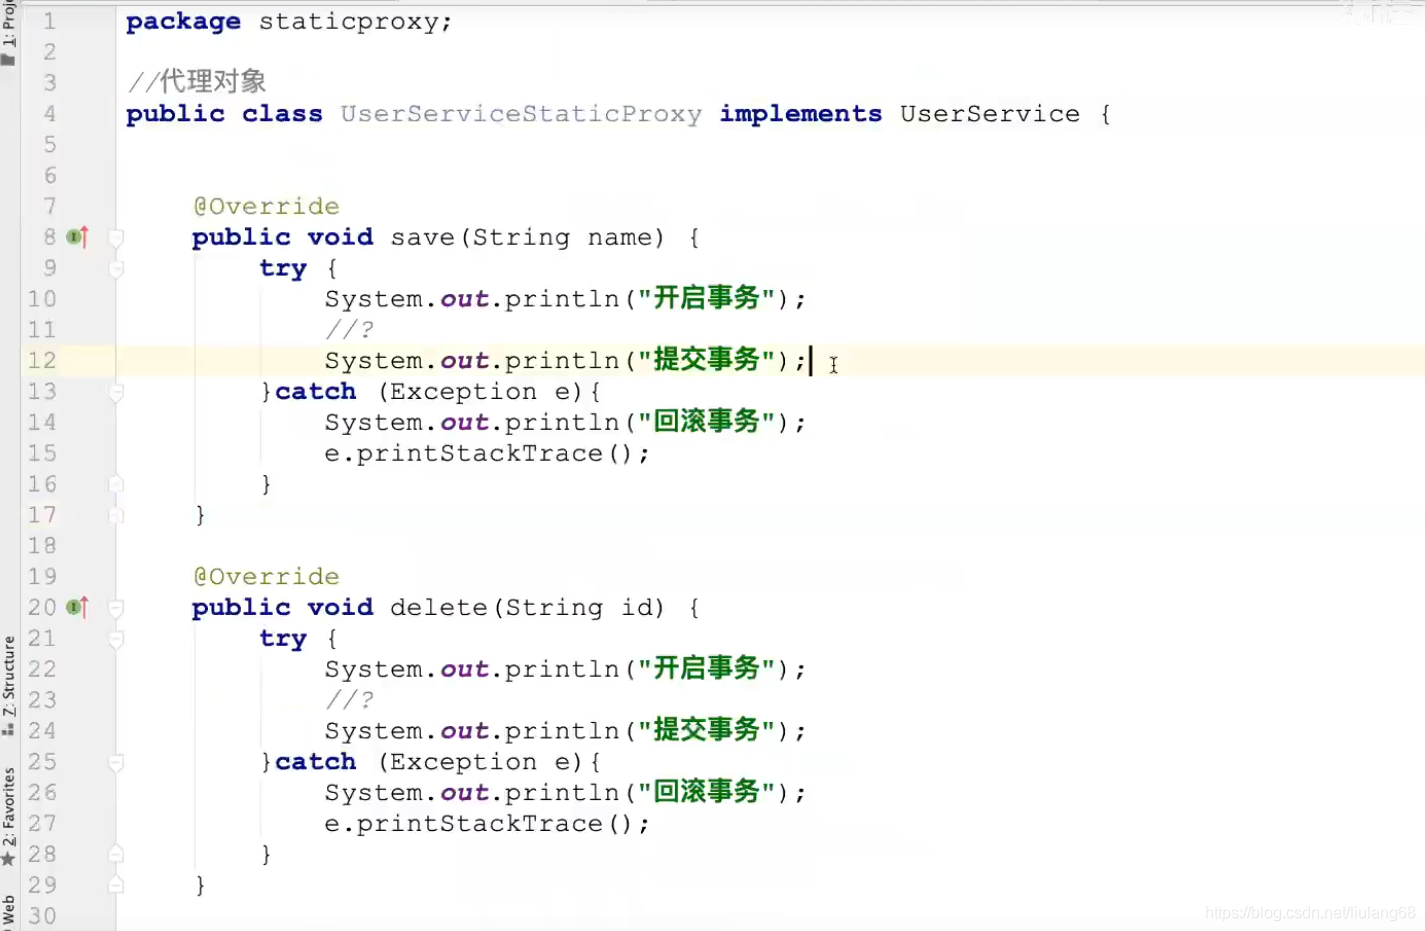Collapse the catch block fold marker on line 25
The image size is (1425, 931).
pyautogui.click(x=116, y=763)
